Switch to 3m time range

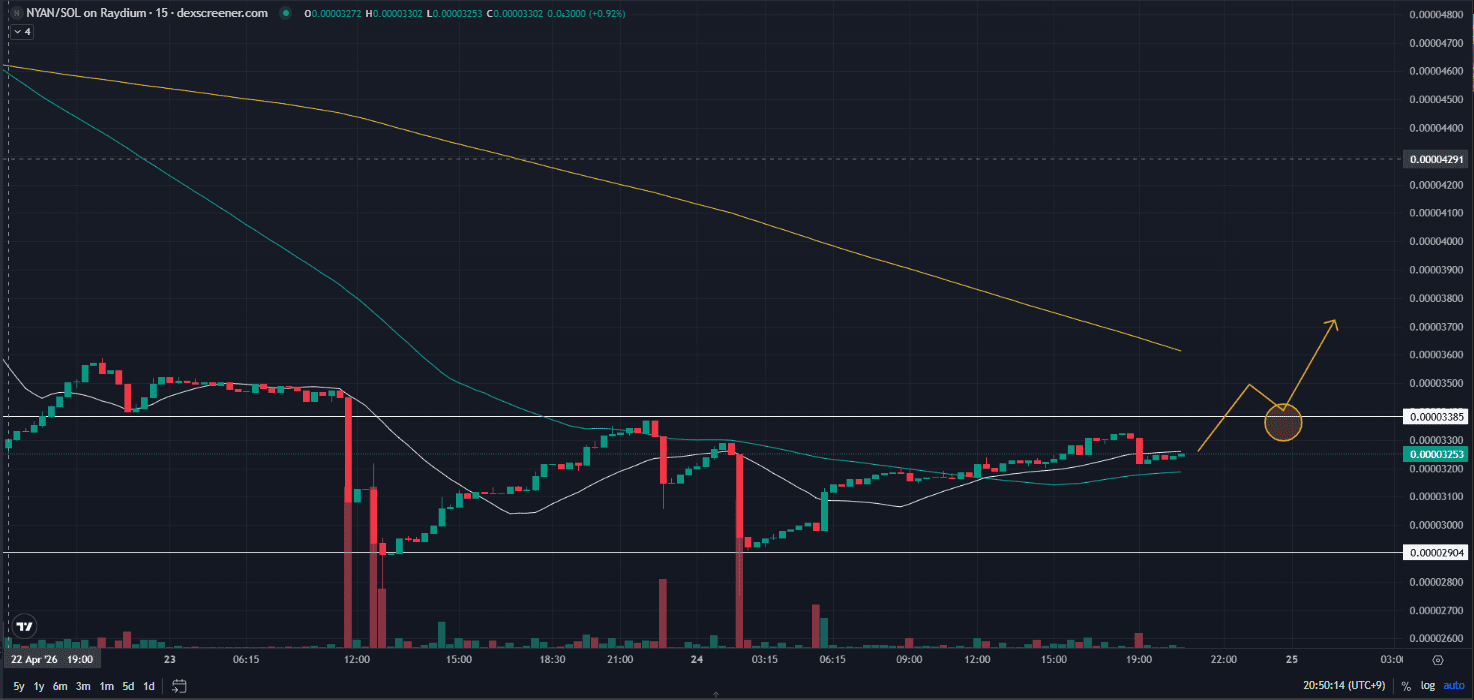point(83,686)
